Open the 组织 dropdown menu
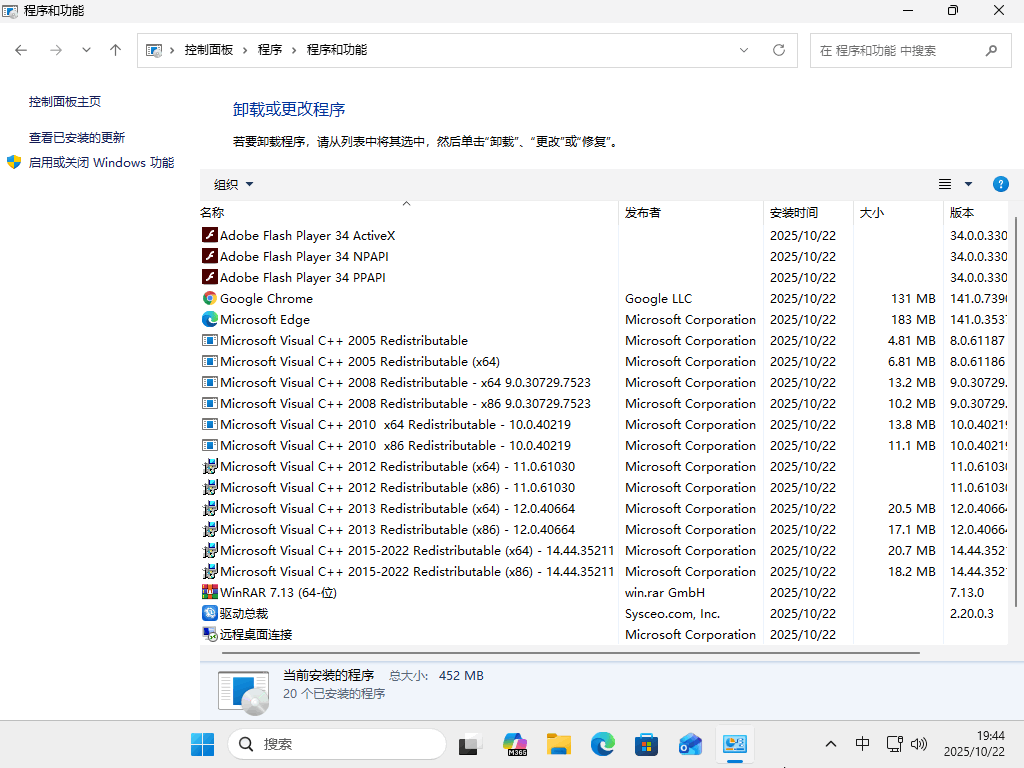The height and width of the screenshot is (768, 1024). point(232,184)
